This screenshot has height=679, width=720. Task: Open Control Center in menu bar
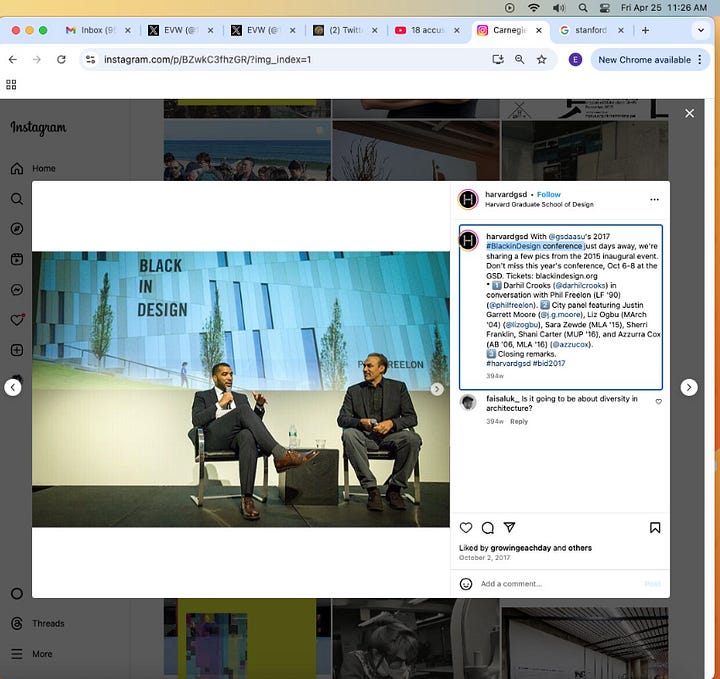pos(605,8)
